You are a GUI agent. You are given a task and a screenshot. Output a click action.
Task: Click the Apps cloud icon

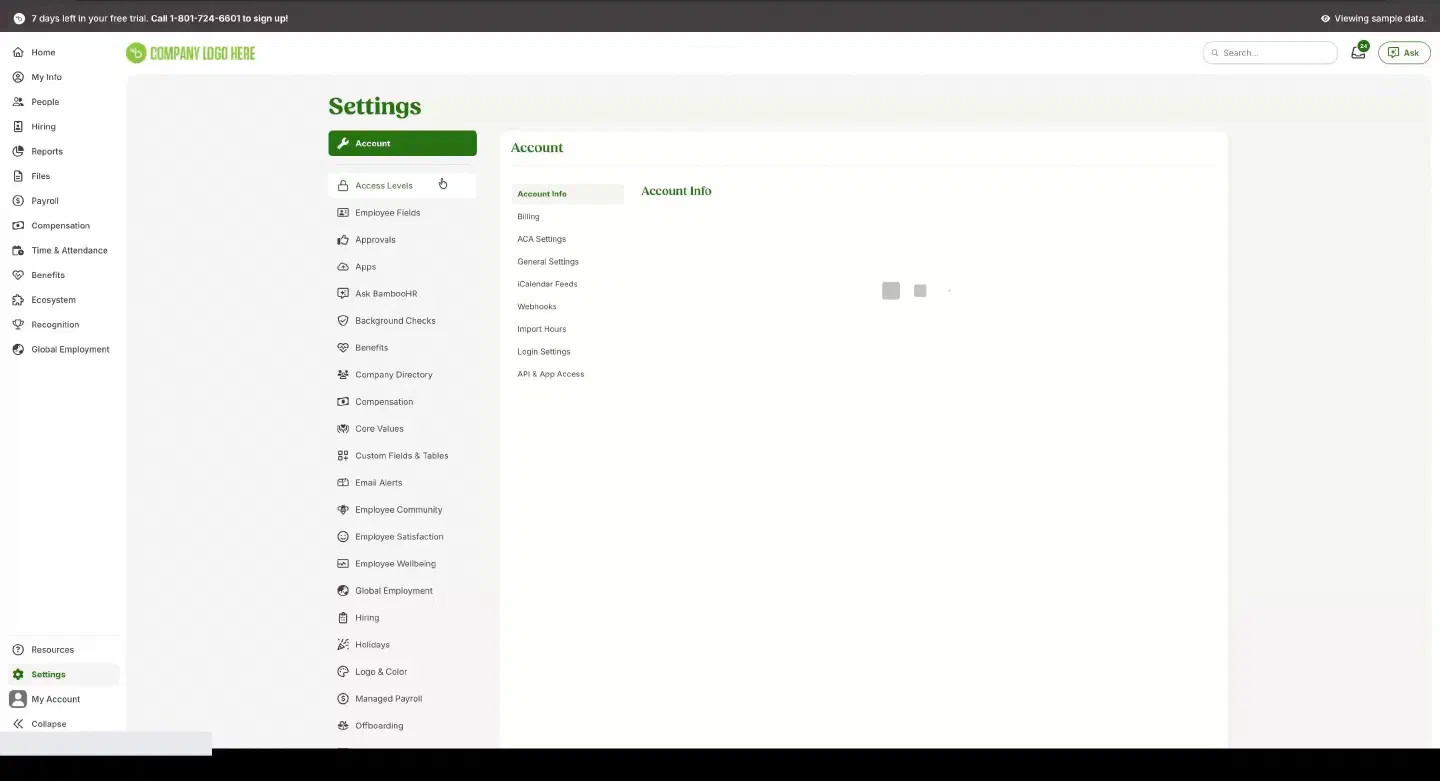point(343,267)
